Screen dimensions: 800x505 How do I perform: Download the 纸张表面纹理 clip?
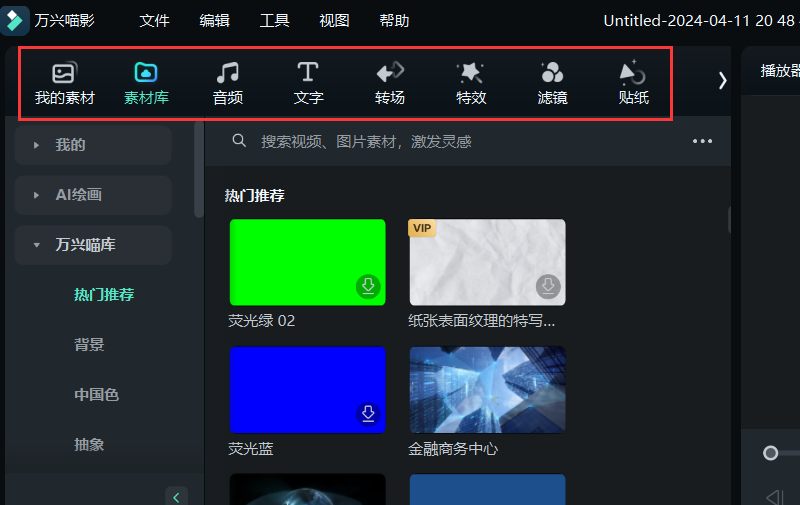(x=548, y=286)
